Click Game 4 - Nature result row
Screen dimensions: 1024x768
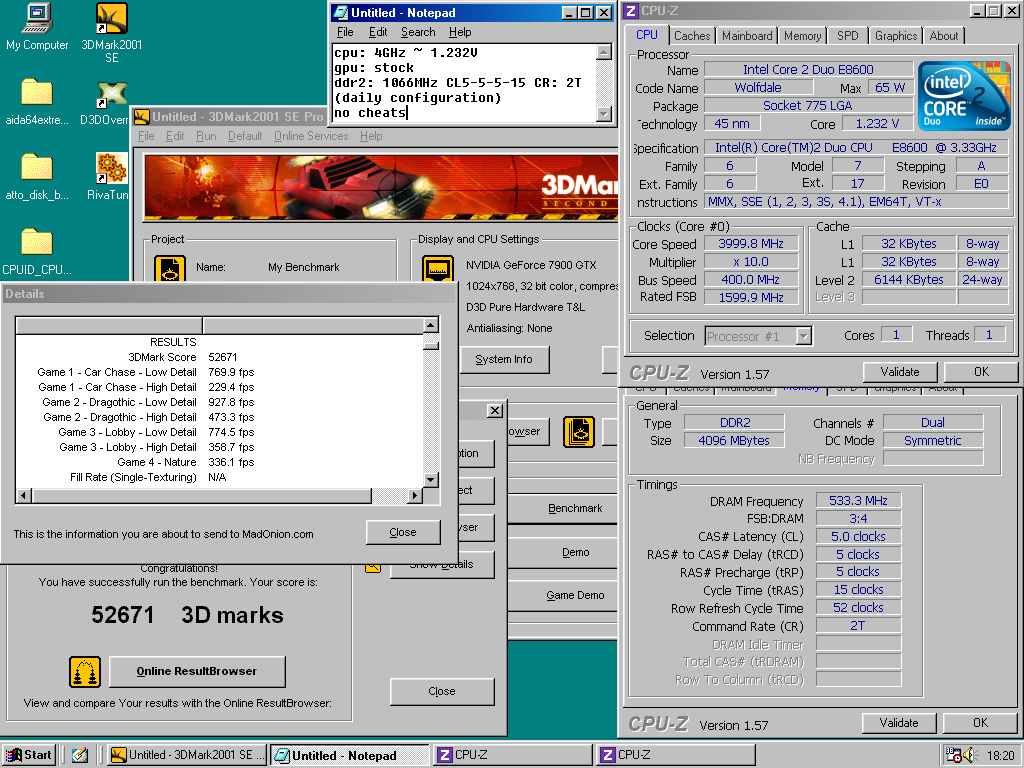click(219, 462)
